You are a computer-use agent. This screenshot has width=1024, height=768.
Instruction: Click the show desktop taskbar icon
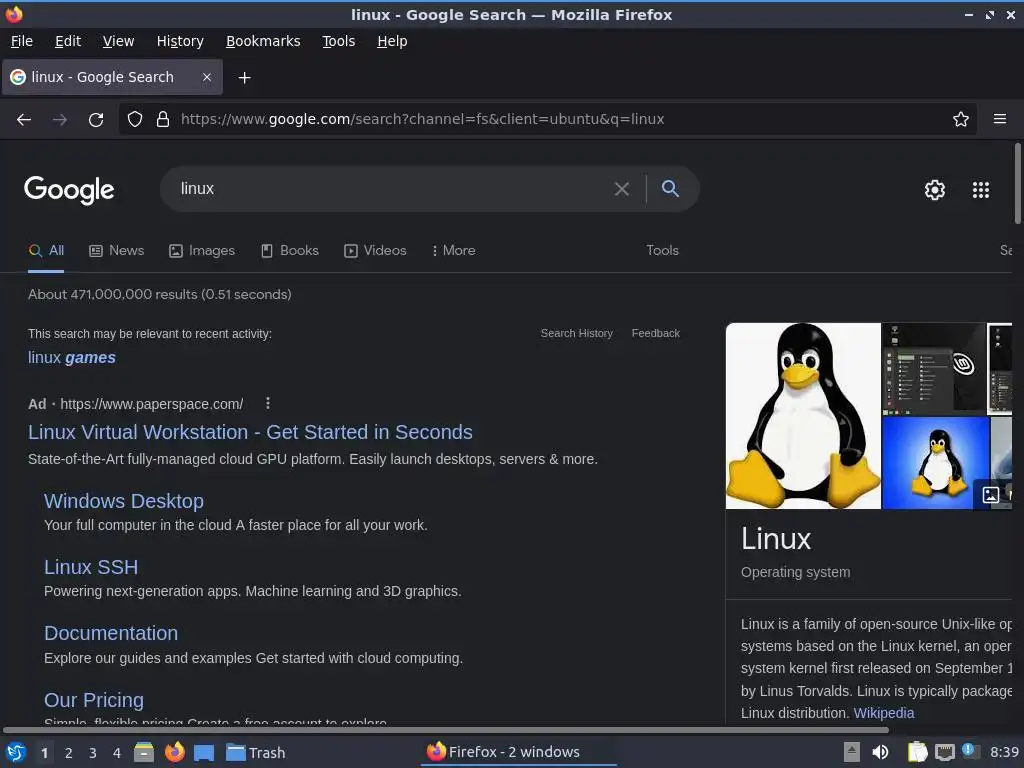(204, 753)
